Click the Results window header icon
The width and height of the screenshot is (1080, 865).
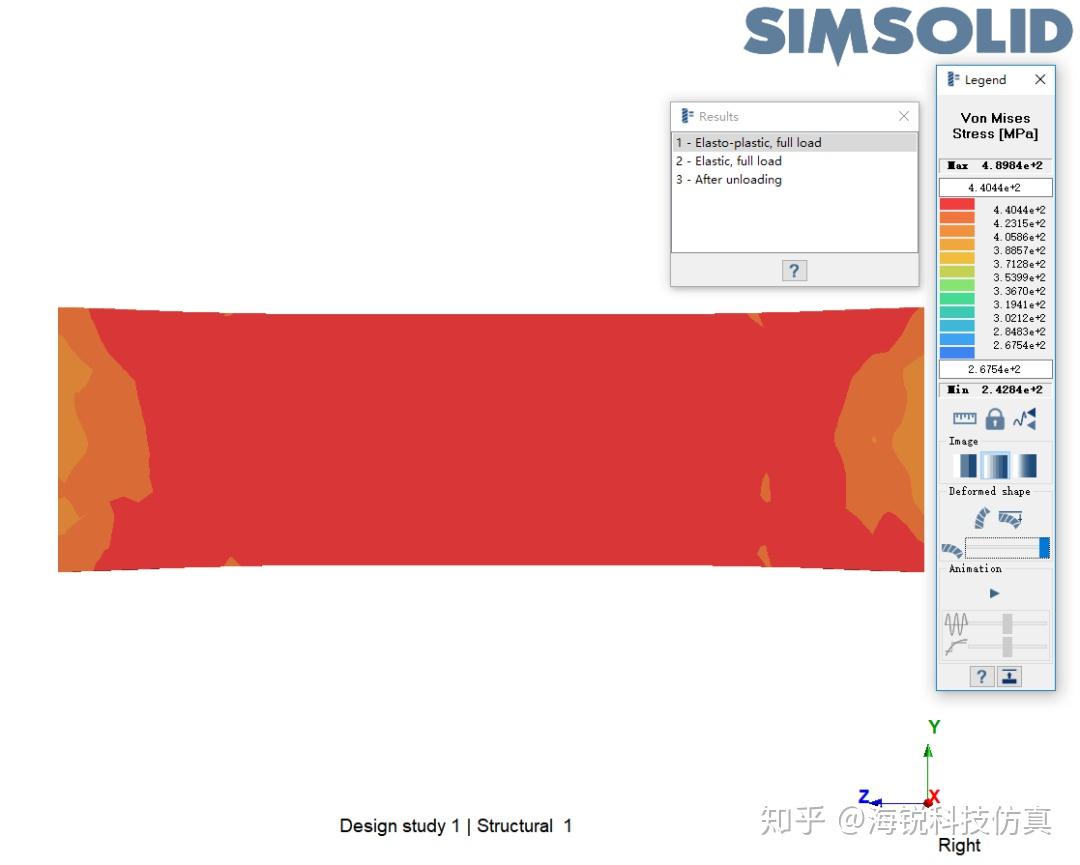point(685,116)
